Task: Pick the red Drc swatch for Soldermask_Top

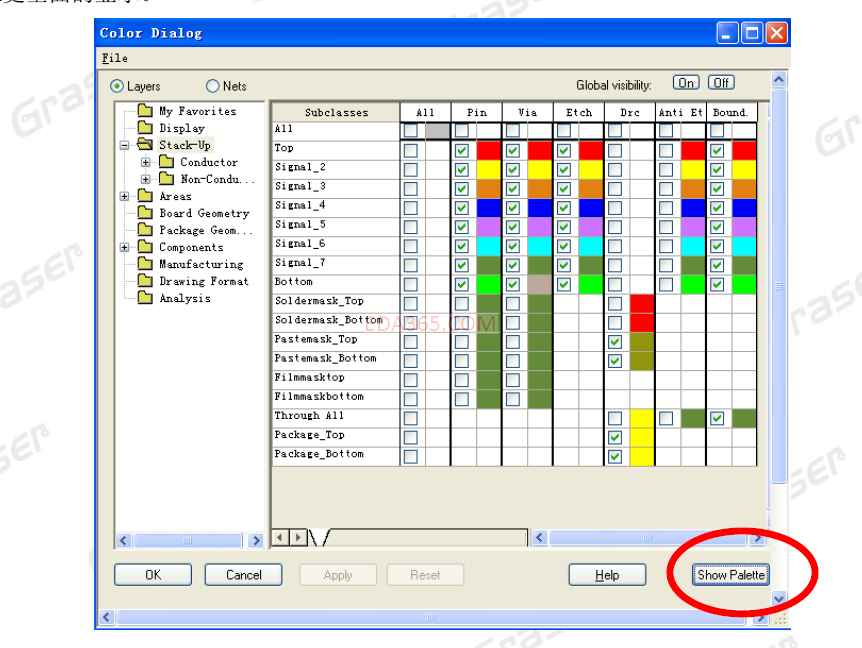Action: [x=642, y=303]
